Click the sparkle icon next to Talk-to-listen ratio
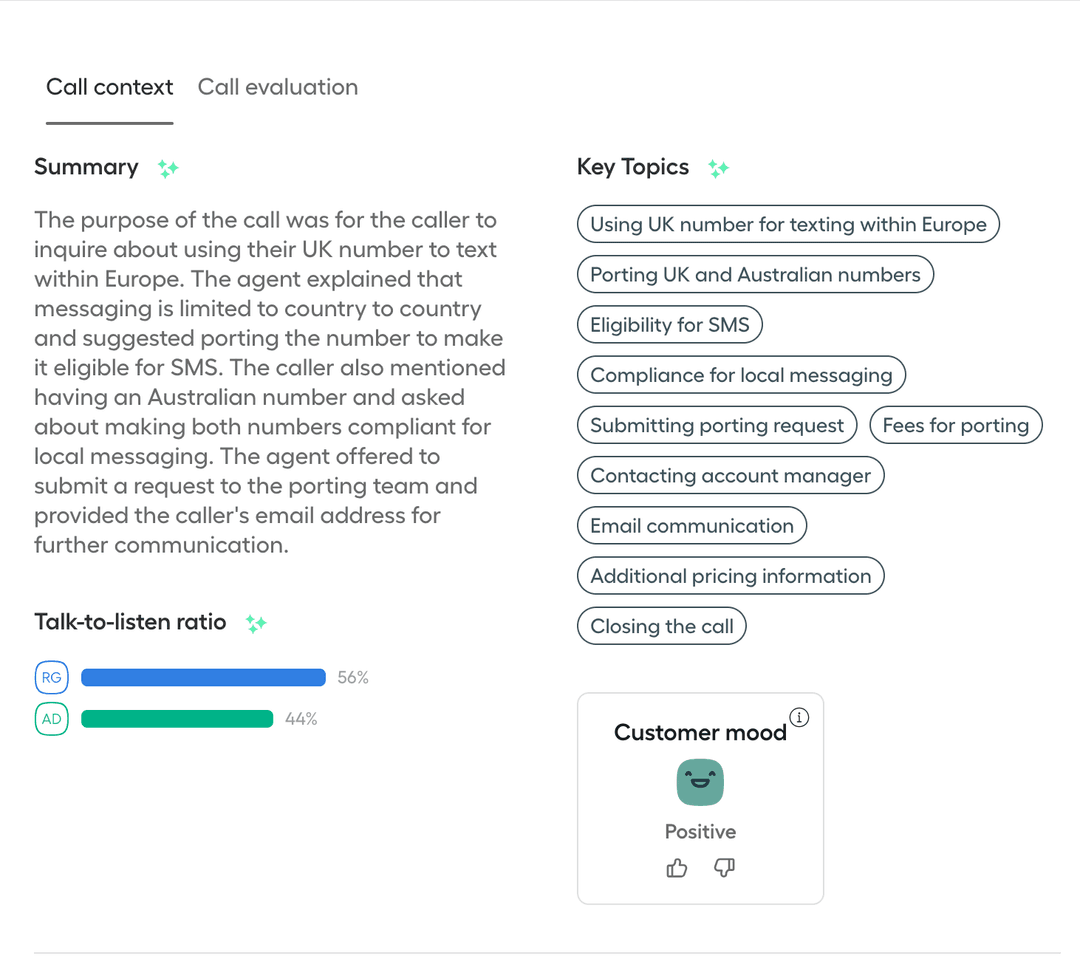The image size is (1080, 956). pos(256,623)
